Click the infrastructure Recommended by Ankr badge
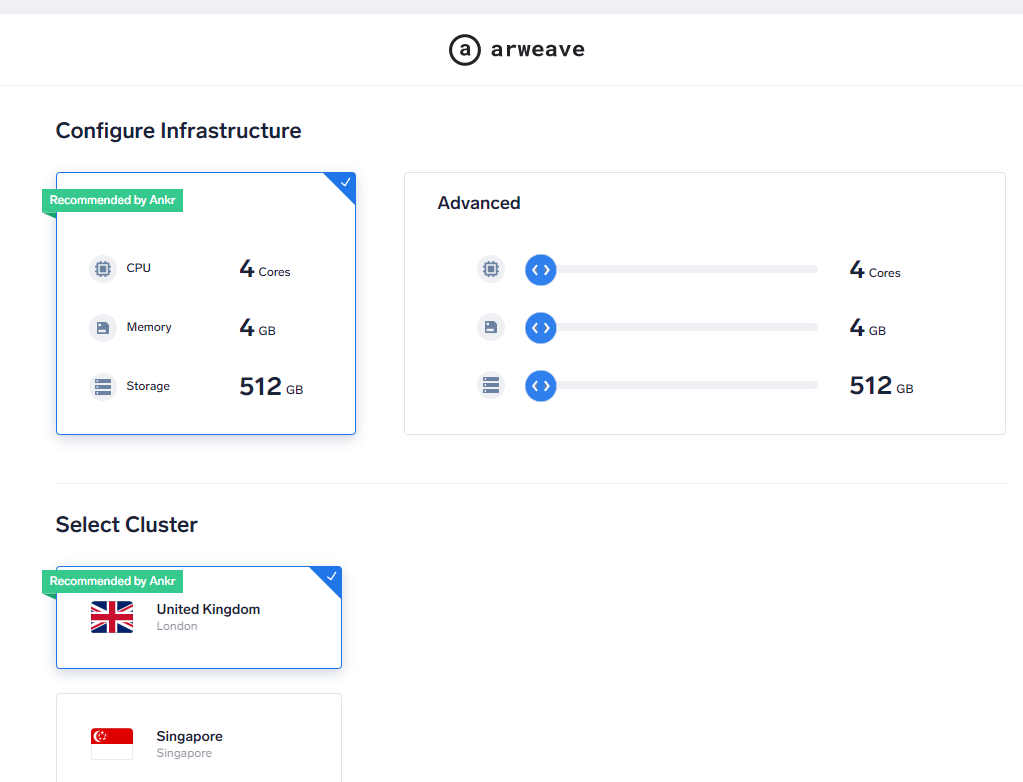Screen dimensions: 1023x782 tap(112, 200)
